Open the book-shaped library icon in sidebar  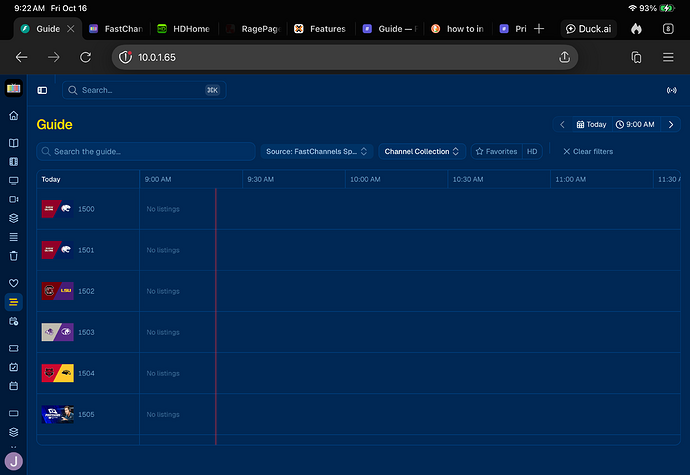click(x=14, y=143)
